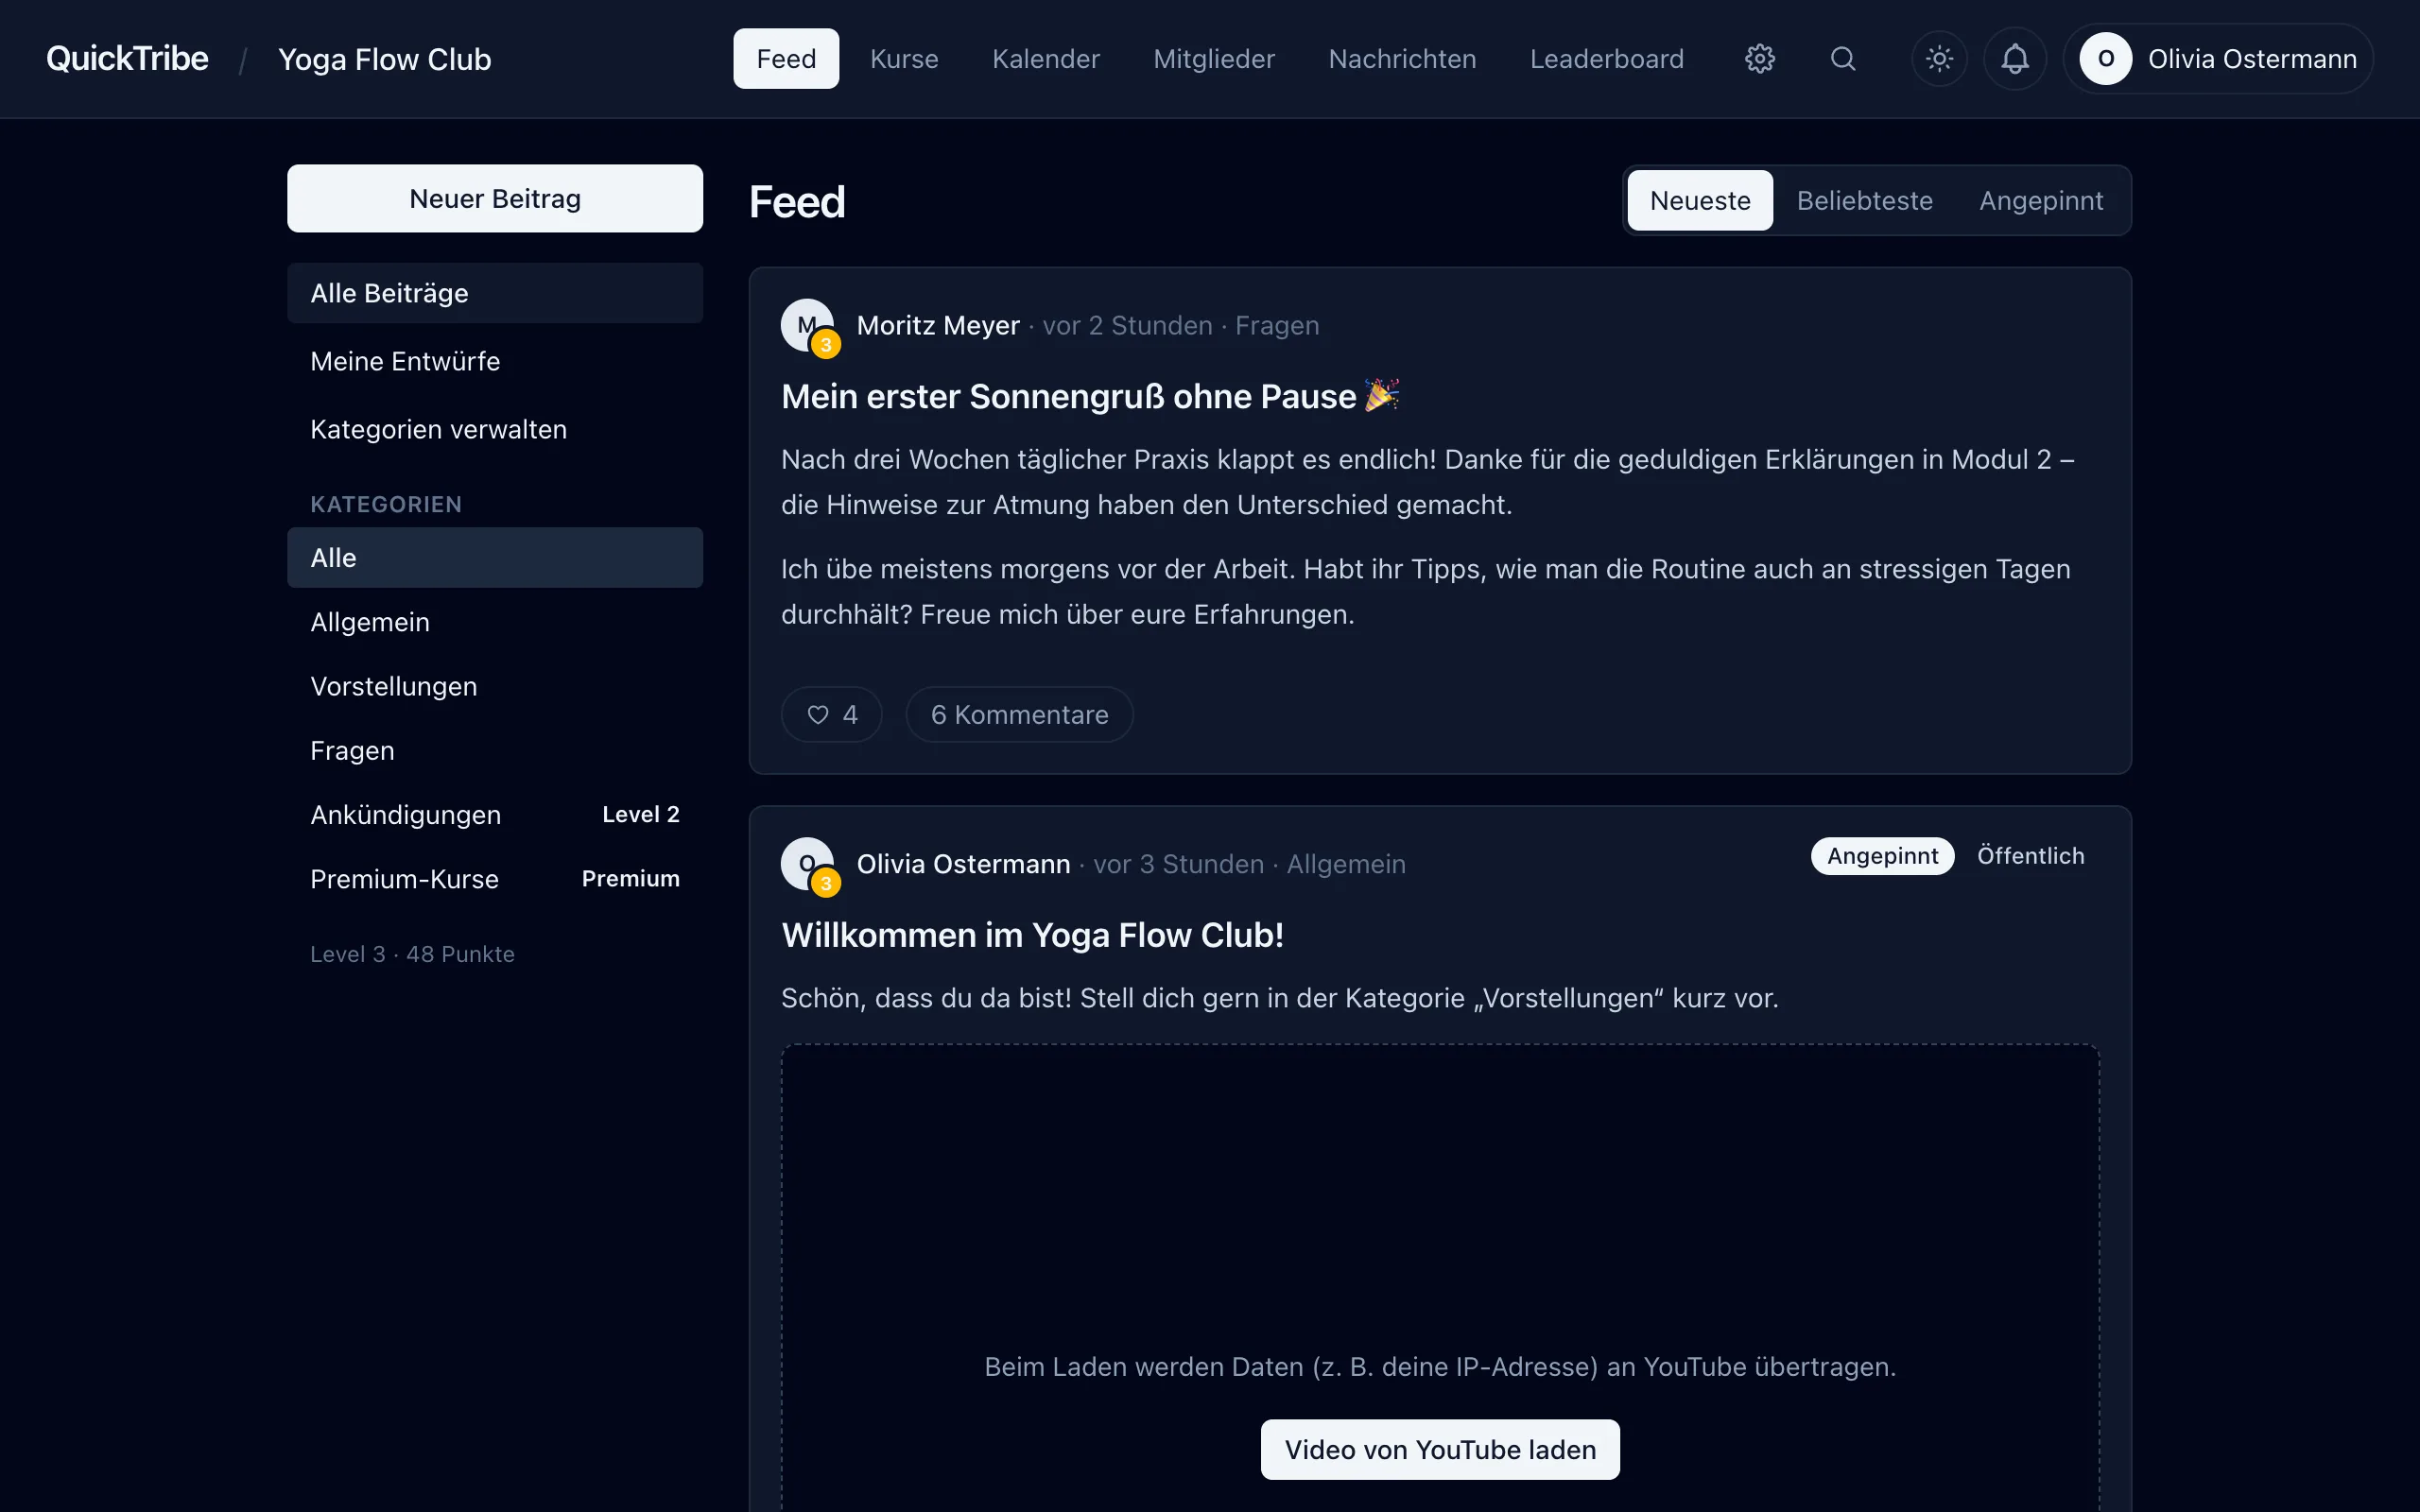
Task: Switch to Kurse tab
Action: (904, 59)
